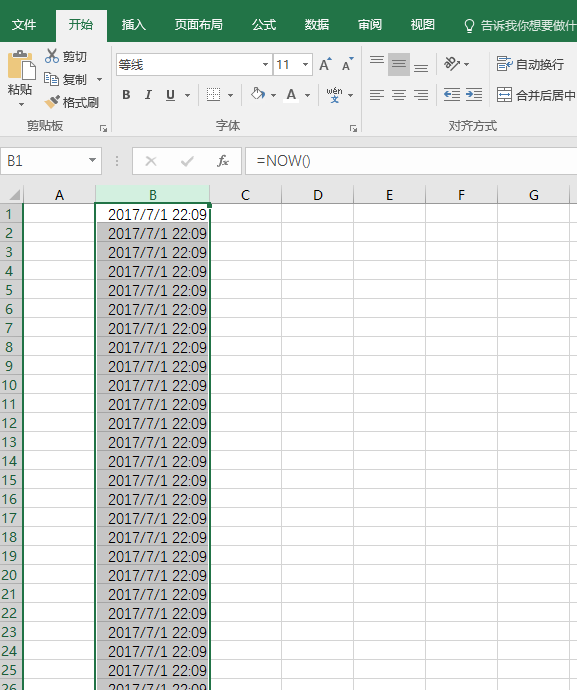Open clipboard 剪贴板 dialog launcher
577x690 pixels.
tap(103, 128)
